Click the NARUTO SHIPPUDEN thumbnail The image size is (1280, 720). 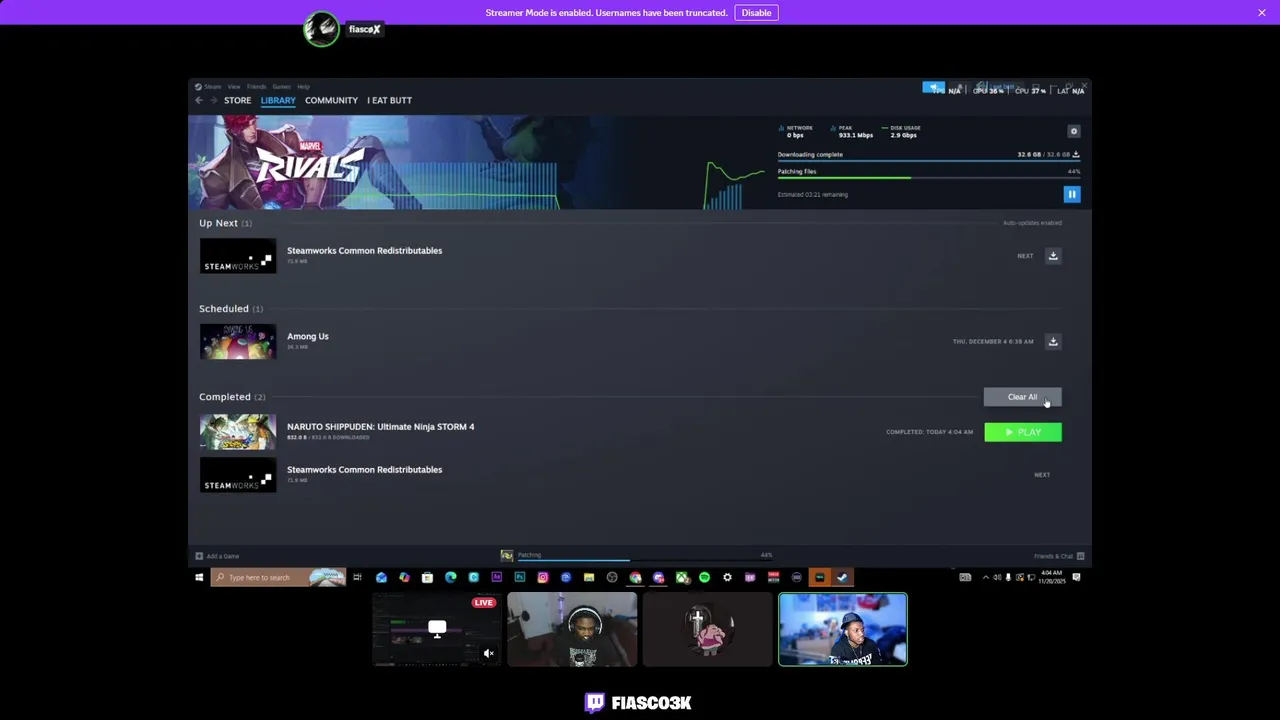pos(237,432)
